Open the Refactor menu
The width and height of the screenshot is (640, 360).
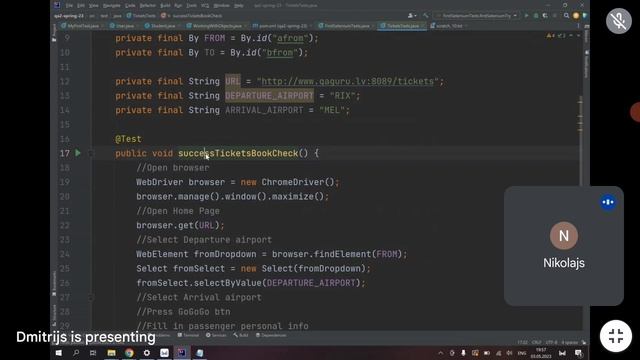148,6
